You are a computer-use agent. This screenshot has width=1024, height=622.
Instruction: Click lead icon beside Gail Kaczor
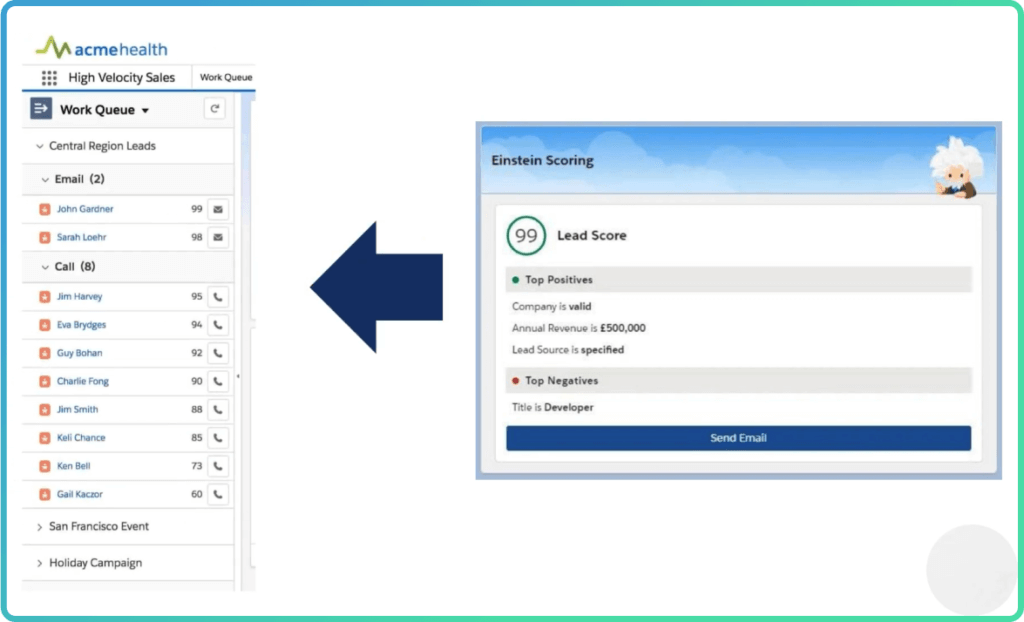(x=44, y=494)
